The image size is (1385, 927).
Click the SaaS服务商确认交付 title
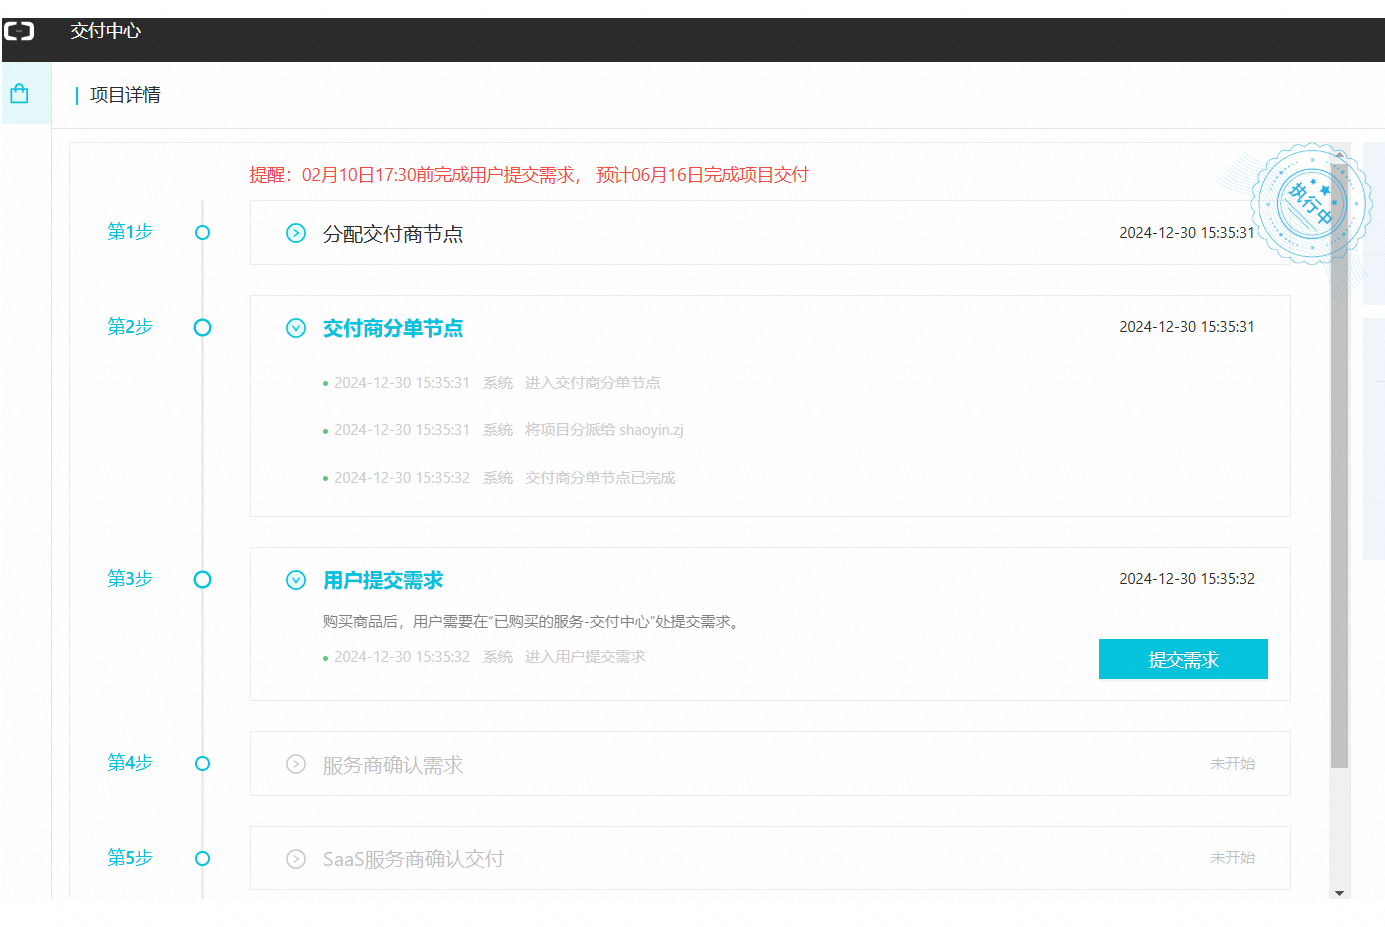click(413, 859)
